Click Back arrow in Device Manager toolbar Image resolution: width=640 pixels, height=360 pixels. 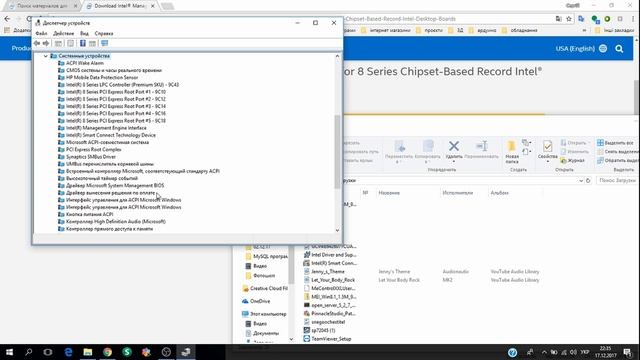(x=37, y=43)
